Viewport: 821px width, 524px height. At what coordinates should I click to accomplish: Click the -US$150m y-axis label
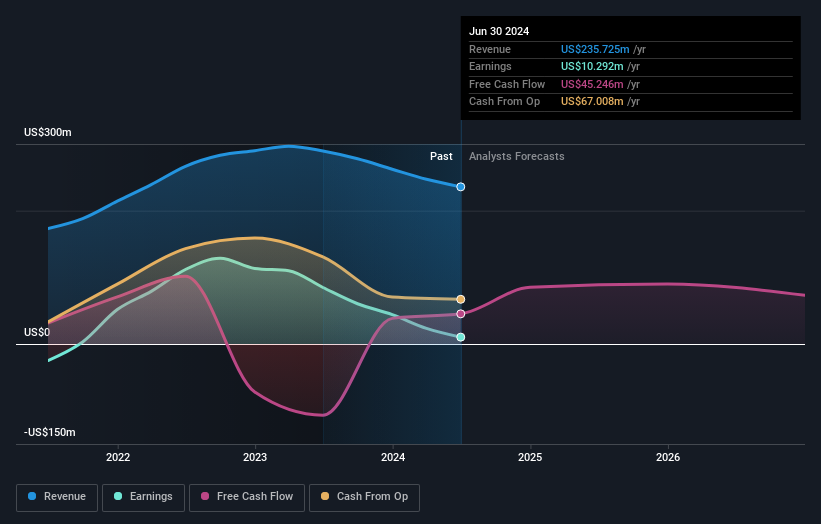(x=50, y=432)
